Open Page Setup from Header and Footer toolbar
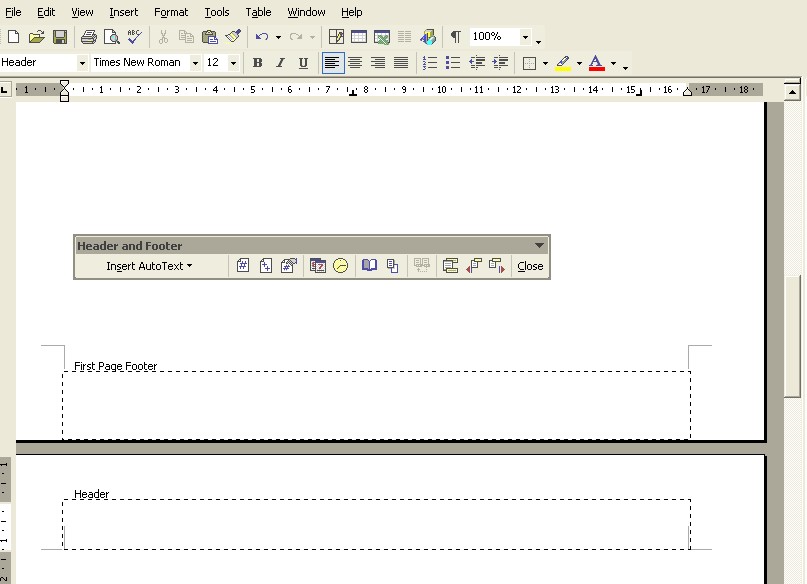 (x=369, y=266)
